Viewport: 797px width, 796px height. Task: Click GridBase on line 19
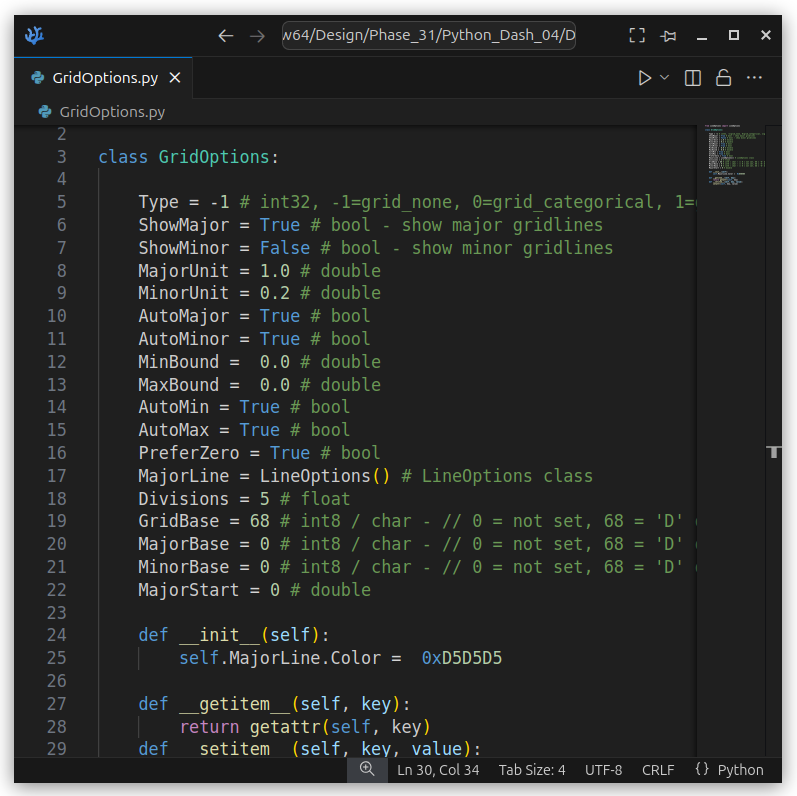pos(179,522)
